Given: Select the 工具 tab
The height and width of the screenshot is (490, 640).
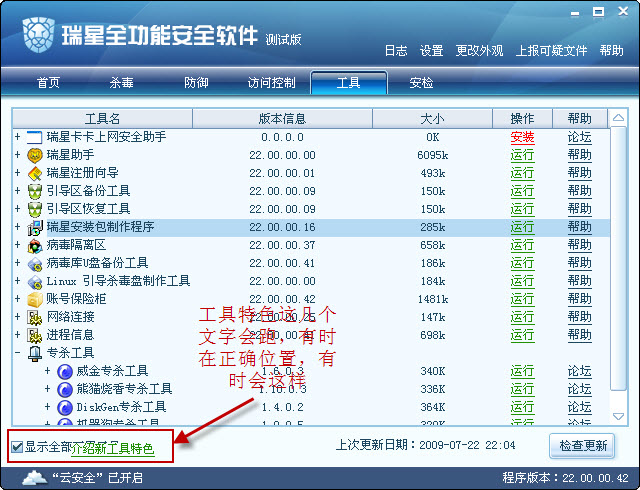Looking at the screenshot, I should [x=349, y=83].
